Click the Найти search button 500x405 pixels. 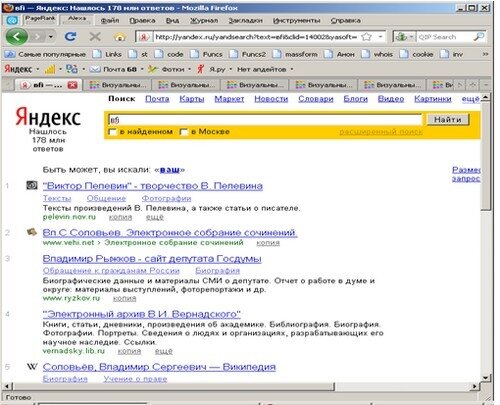coord(448,119)
